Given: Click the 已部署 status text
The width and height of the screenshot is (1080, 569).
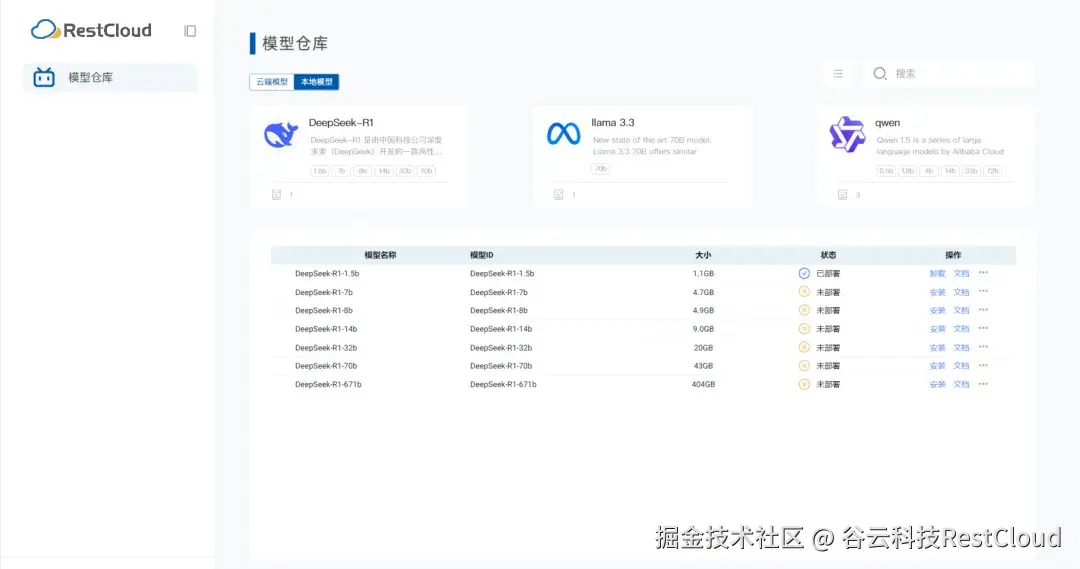Looking at the screenshot, I should (828, 273).
